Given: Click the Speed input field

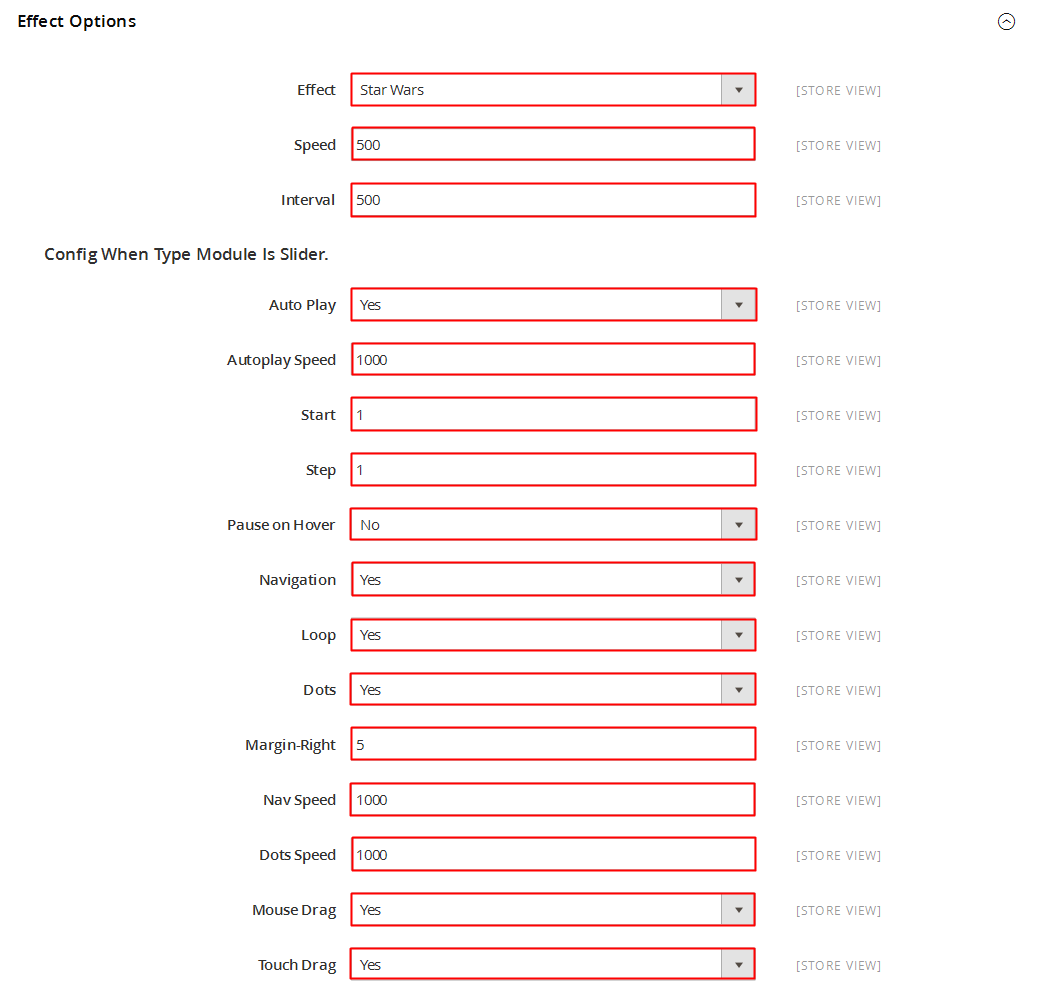Looking at the screenshot, I should click(x=553, y=144).
